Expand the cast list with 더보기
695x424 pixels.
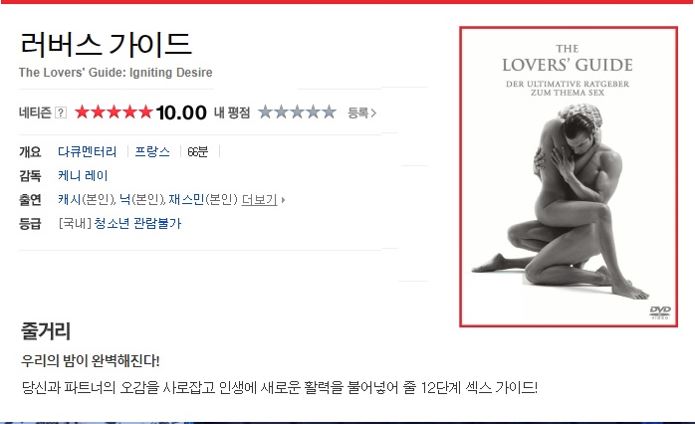click(x=259, y=200)
